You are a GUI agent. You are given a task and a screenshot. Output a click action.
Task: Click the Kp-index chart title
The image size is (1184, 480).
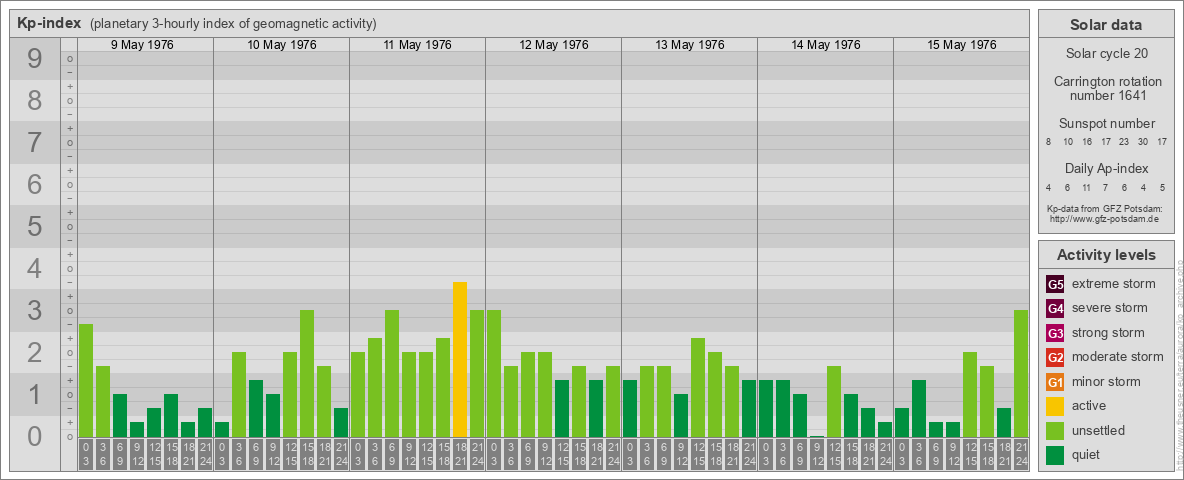click(50, 23)
